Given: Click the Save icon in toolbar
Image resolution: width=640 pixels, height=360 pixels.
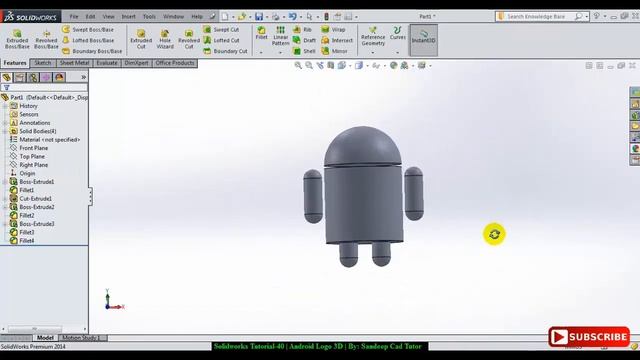Looking at the screenshot, I should (x=259, y=17).
